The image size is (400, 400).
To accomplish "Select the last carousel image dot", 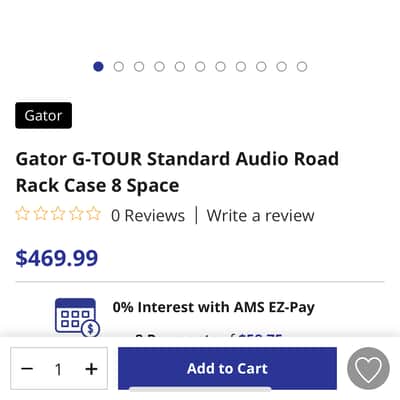I will click(x=302, y=67).
